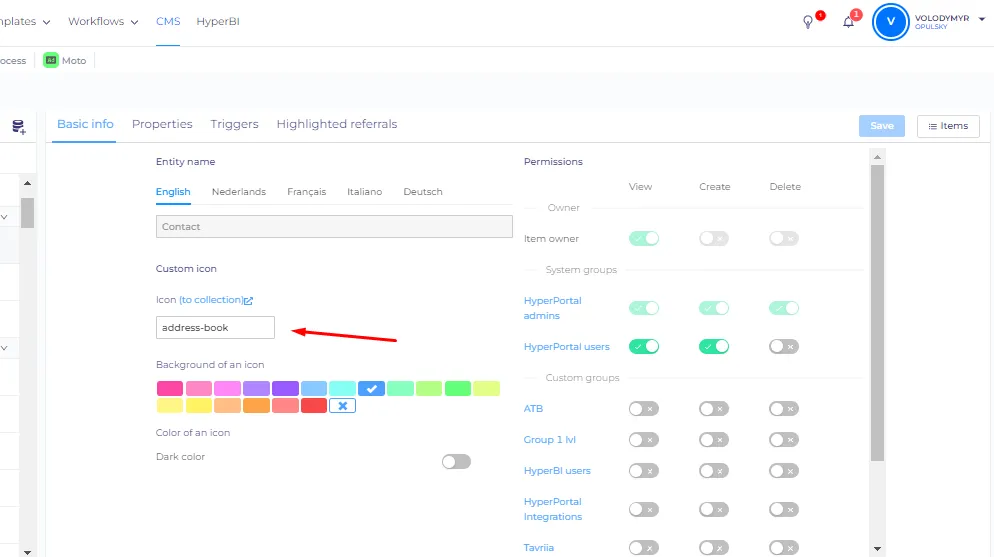Open HyperPortal admins group link
Image resolution: width=994 pixels, height=557 pixels.
pos(552,308)
